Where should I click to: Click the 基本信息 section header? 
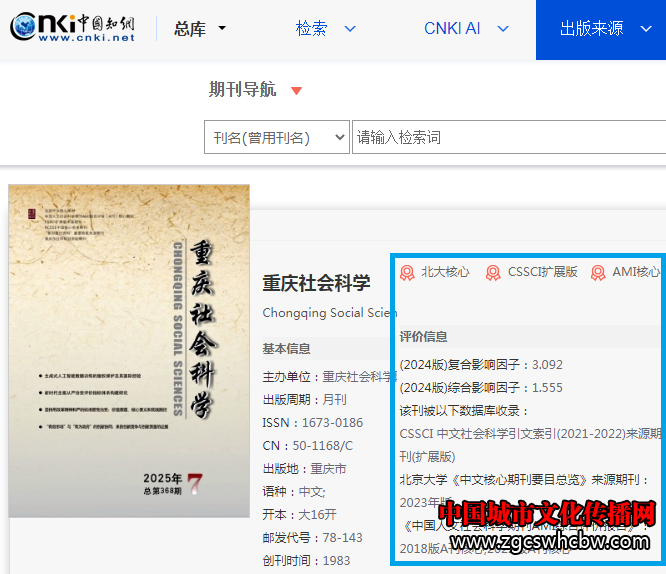(286, 349)
